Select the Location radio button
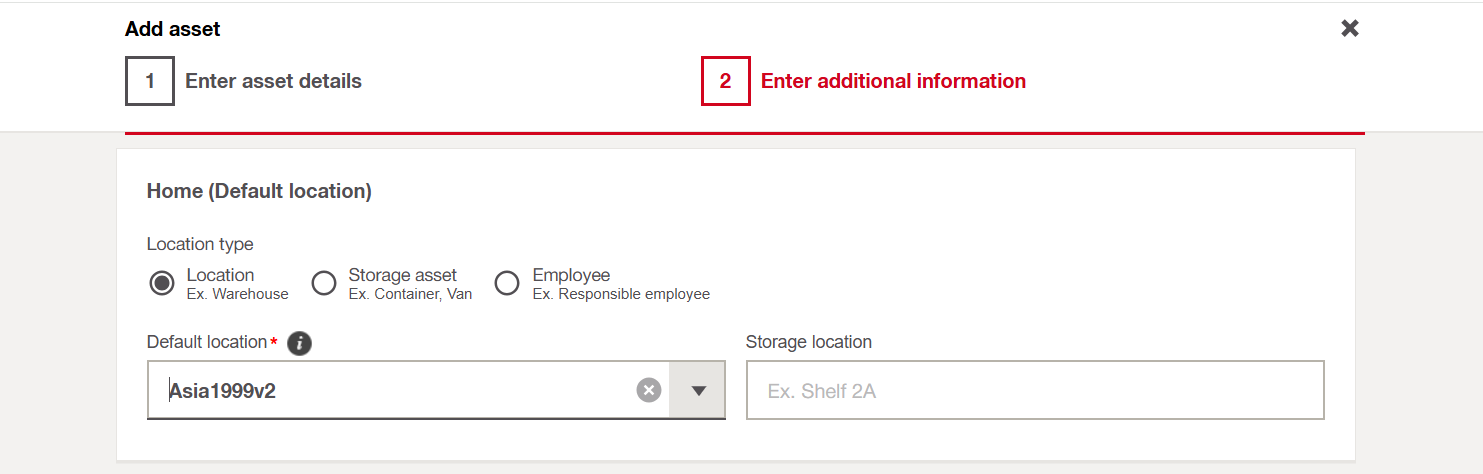 161,284
